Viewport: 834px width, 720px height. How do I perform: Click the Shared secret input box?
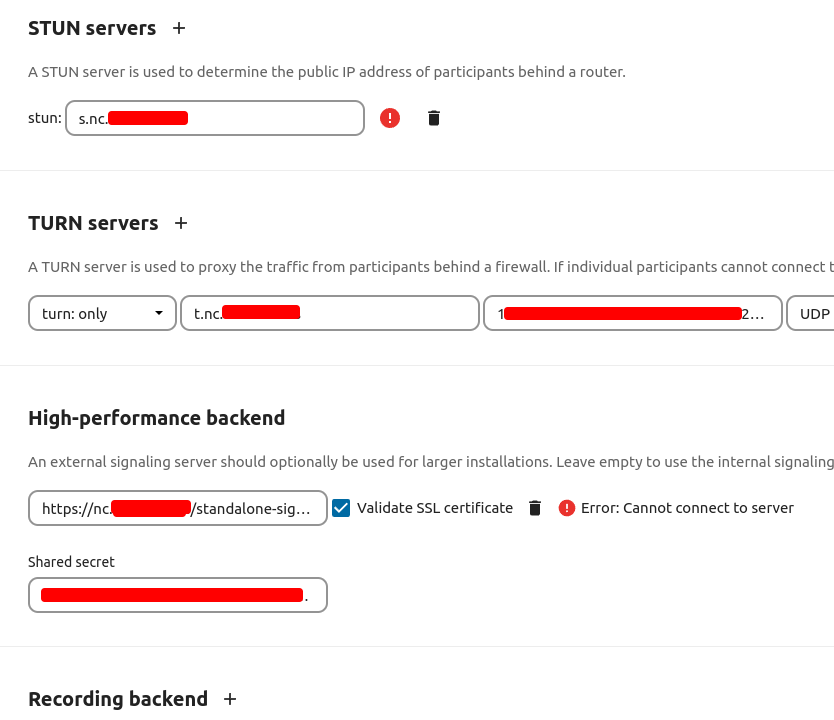[x=177, y=594]
